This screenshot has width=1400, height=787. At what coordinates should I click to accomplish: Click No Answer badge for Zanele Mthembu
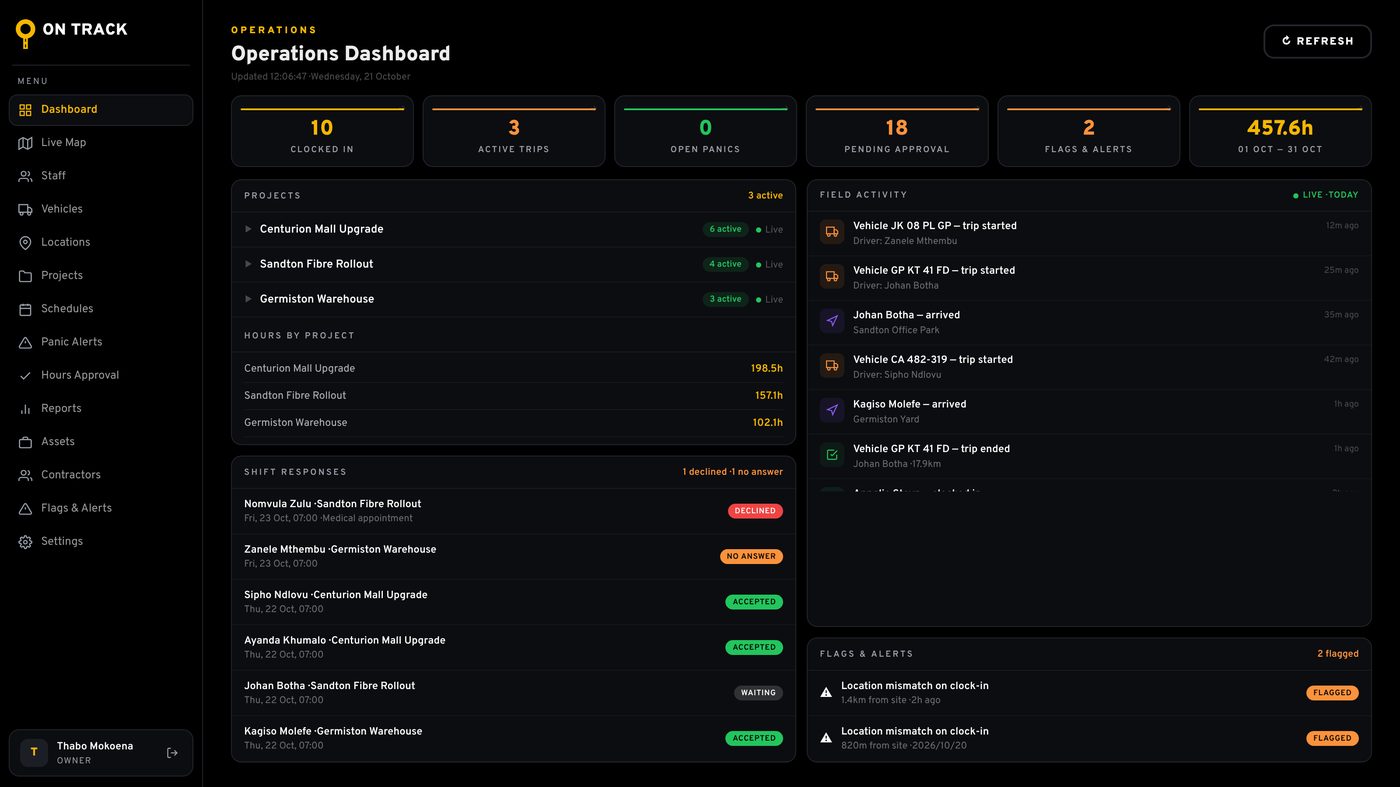[x=751, y=556]
